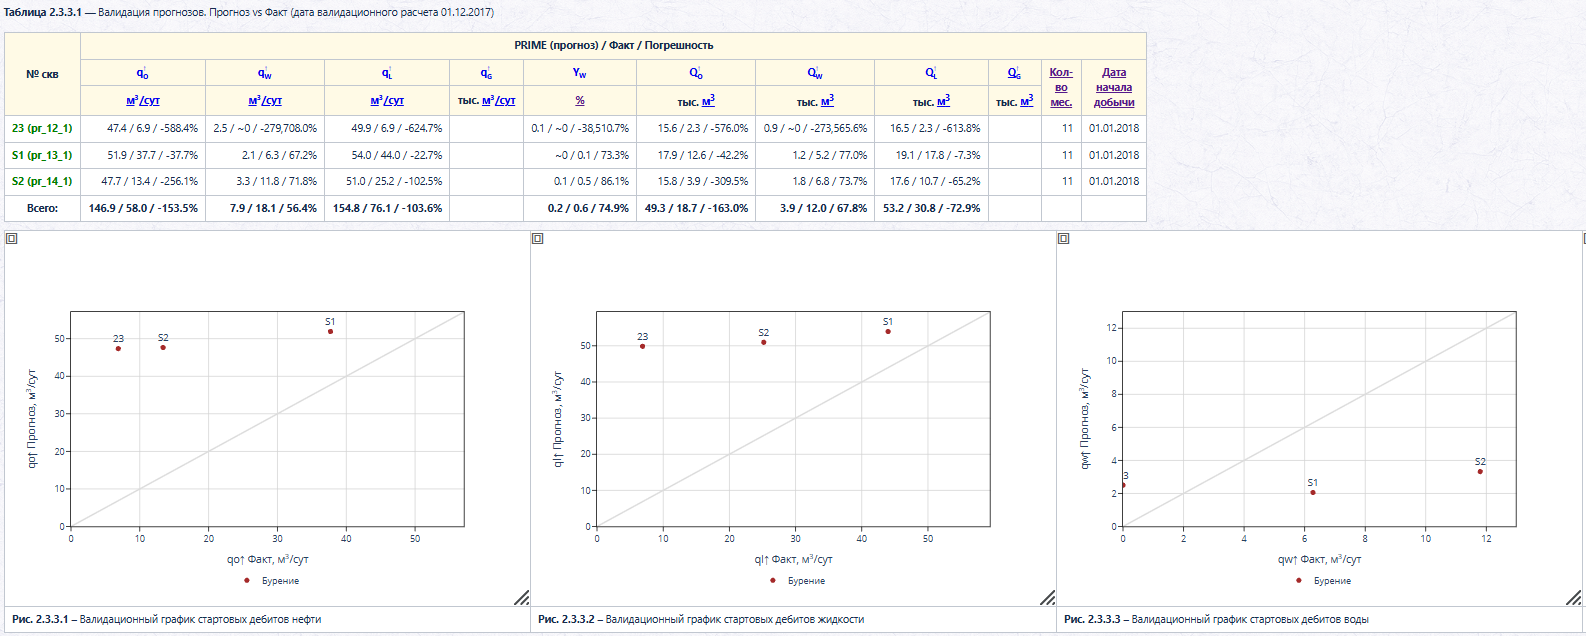Sort by the Дата начала добычи column header
Screen dimensions: 1586x636
click(1114, 87)
